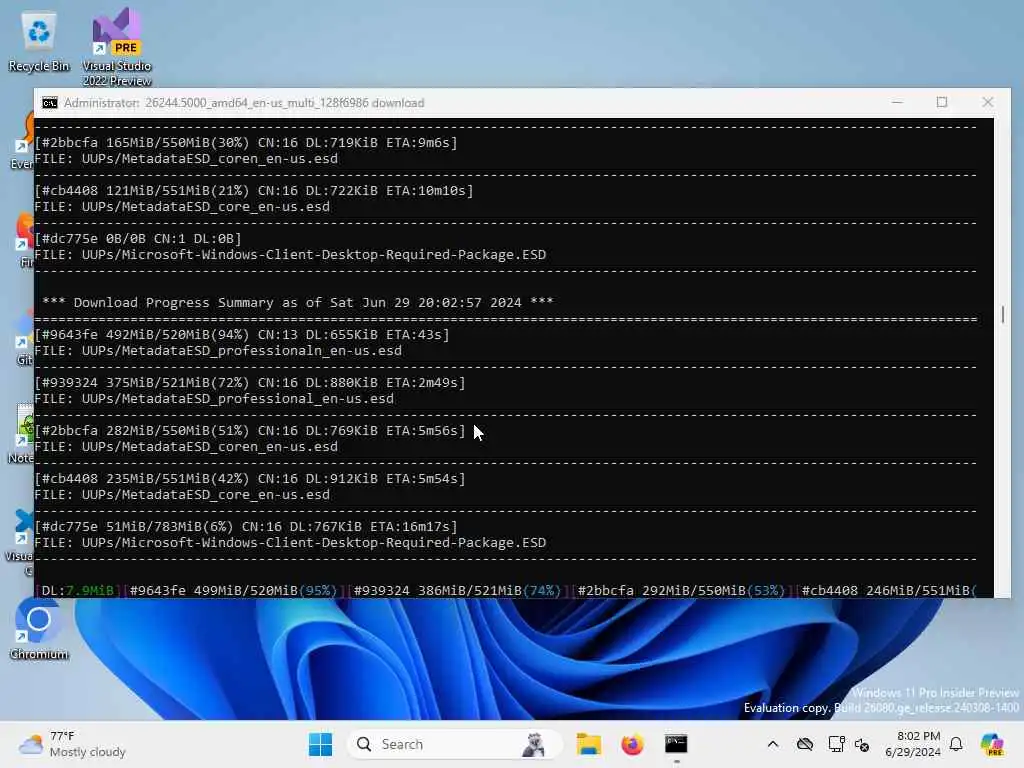Open the Windows Start menu
This screenshot has width=1024, height=768.
coord(320,744)
